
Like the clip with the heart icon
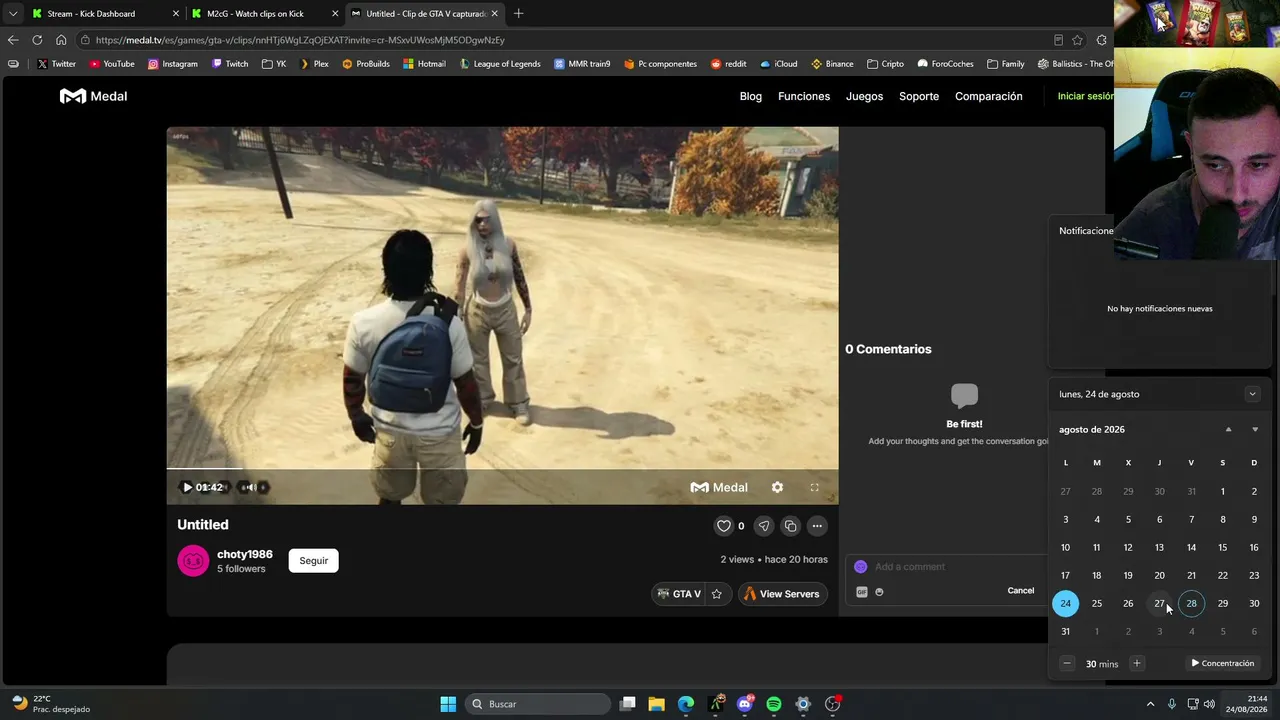point(723,526)
